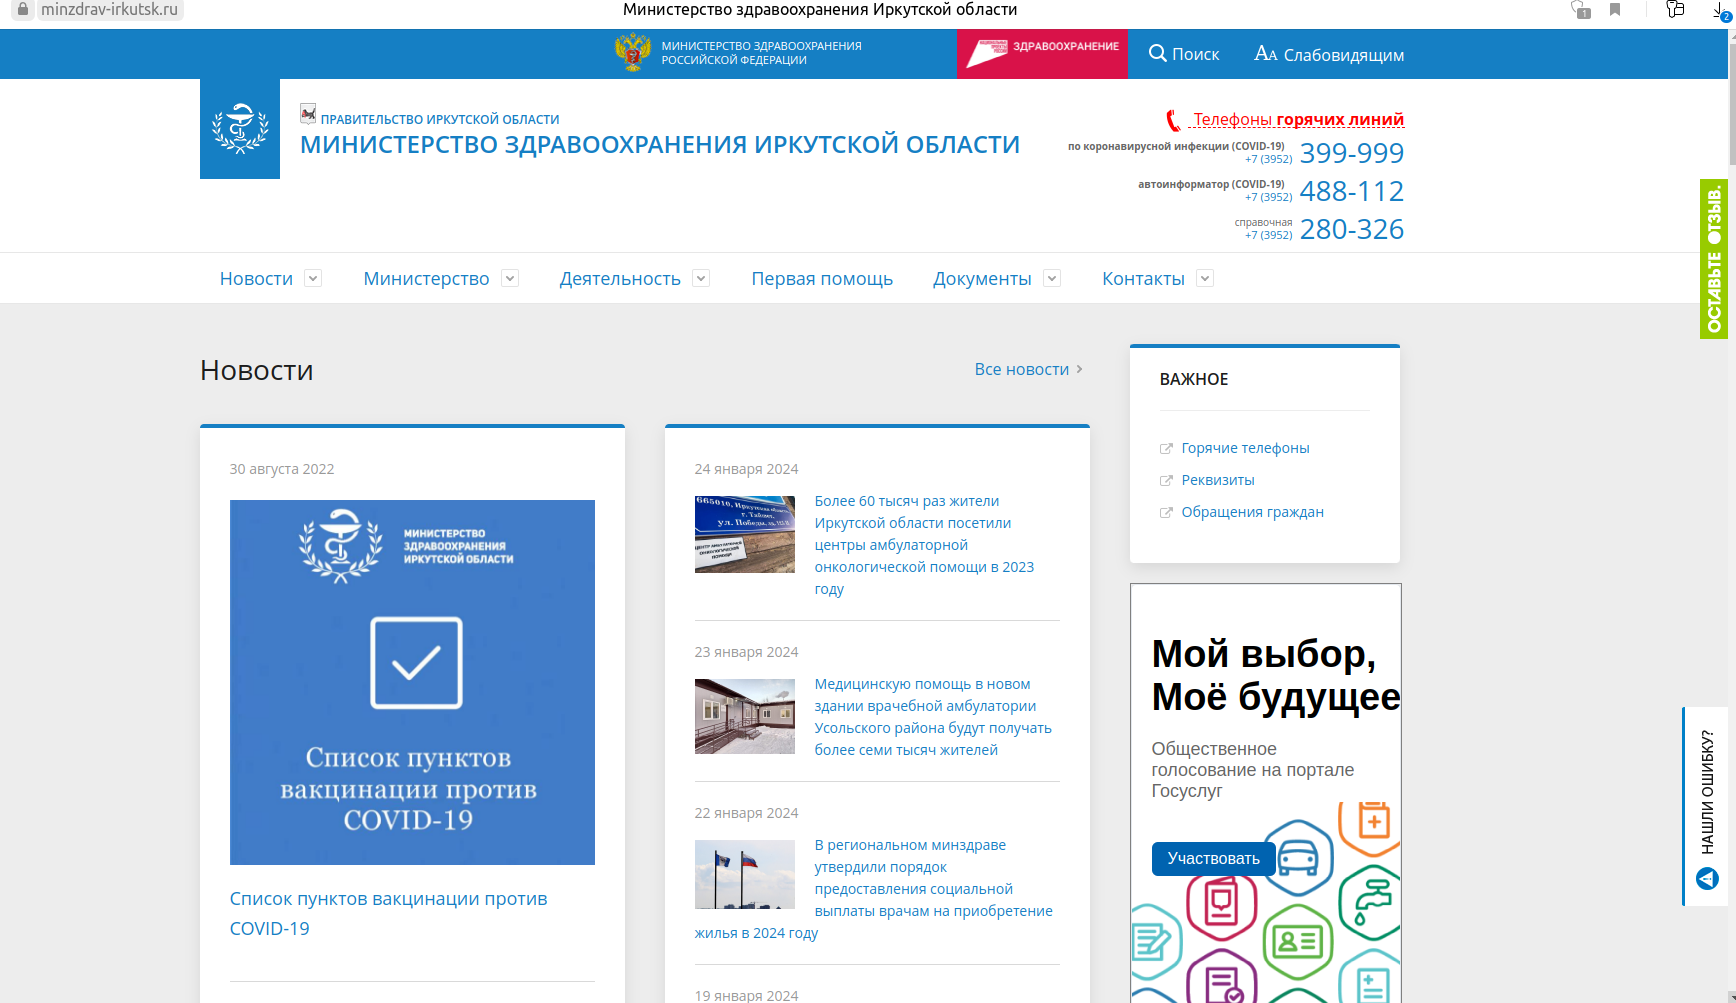Open Правительство Иркутской области link
This screenshot has width=1736, height=1003.
440,119
